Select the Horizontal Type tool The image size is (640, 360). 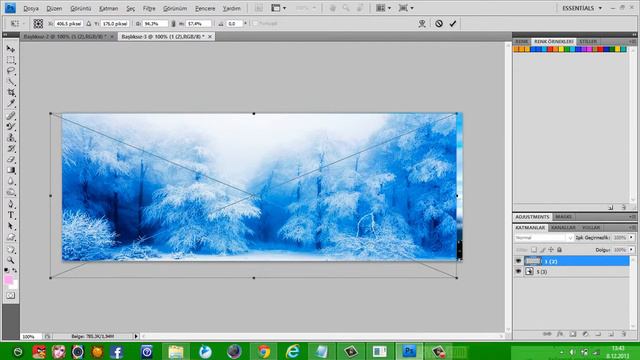point(11,215)
